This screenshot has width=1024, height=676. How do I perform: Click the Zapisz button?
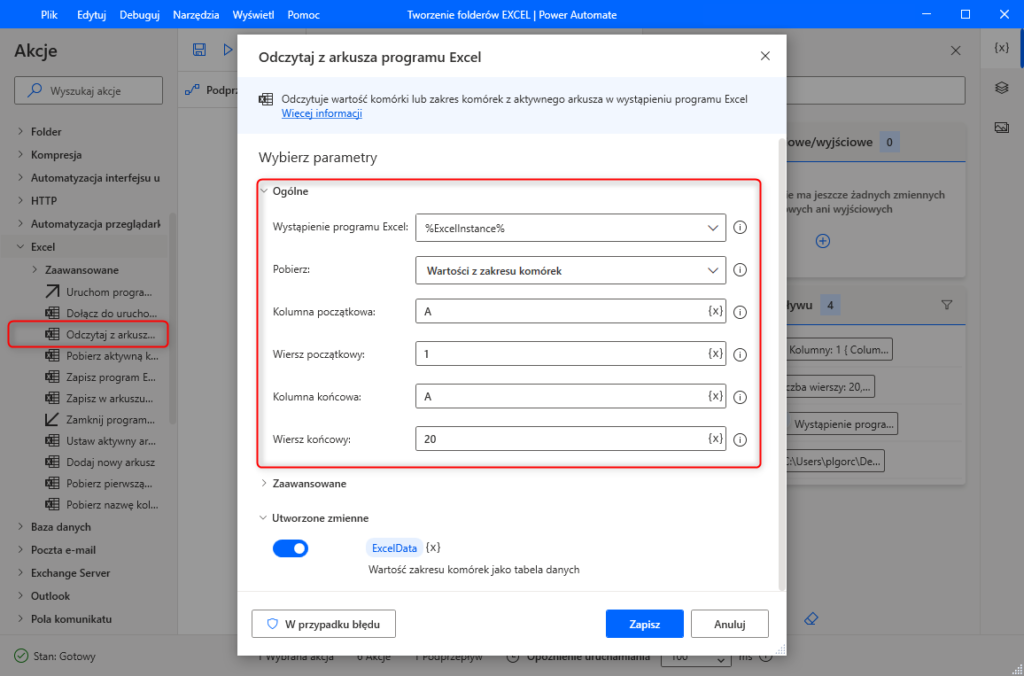644,623
